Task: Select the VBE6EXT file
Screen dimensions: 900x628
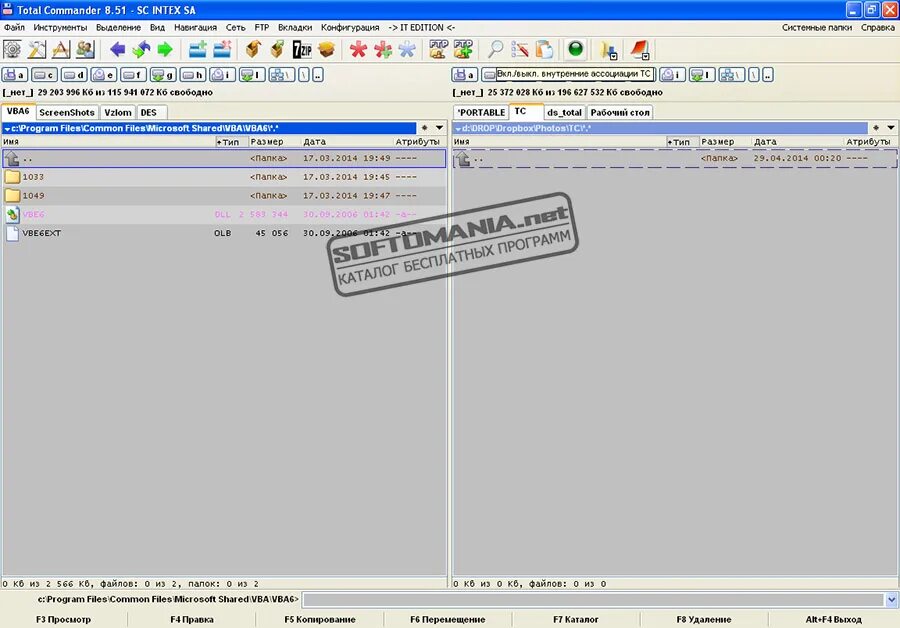Action: (x=224, y=233)
